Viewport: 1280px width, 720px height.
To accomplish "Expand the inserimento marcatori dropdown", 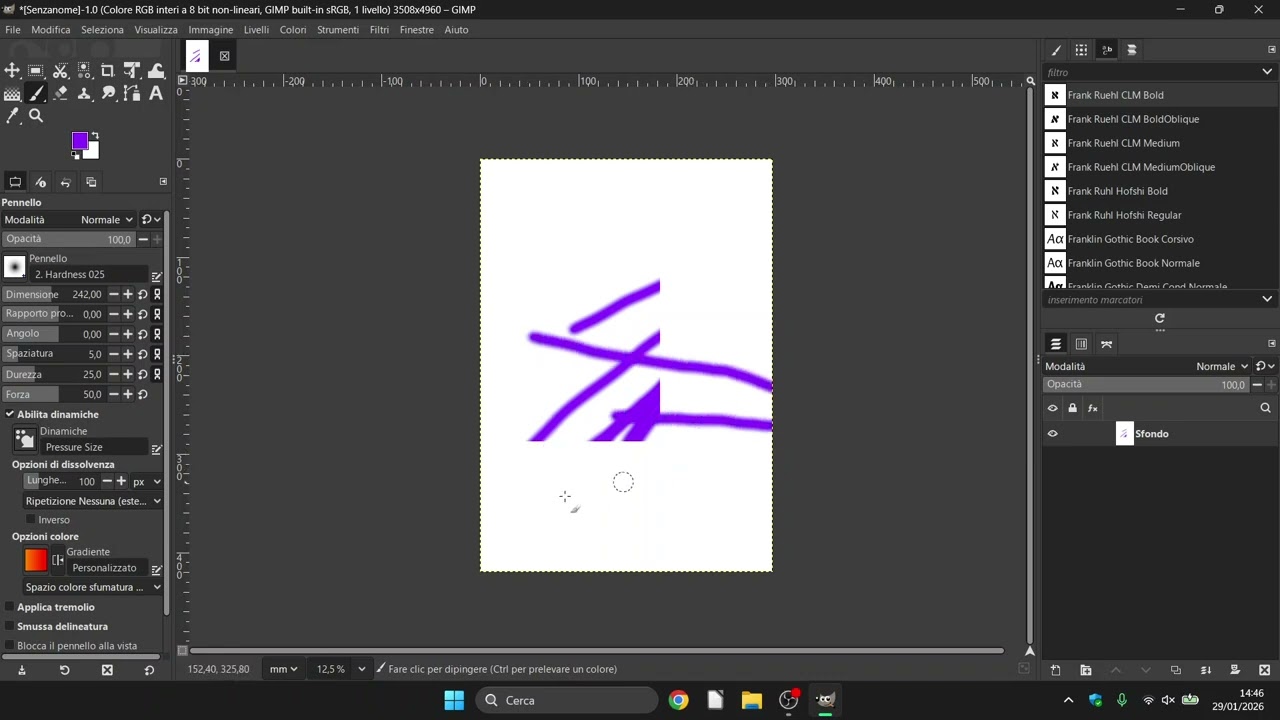I will coord(1267,299).
